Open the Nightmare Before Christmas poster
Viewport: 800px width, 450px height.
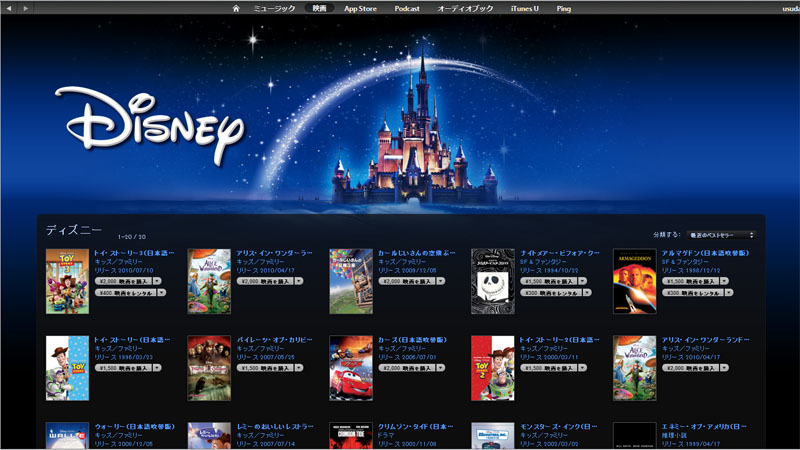tap(493, 281)
